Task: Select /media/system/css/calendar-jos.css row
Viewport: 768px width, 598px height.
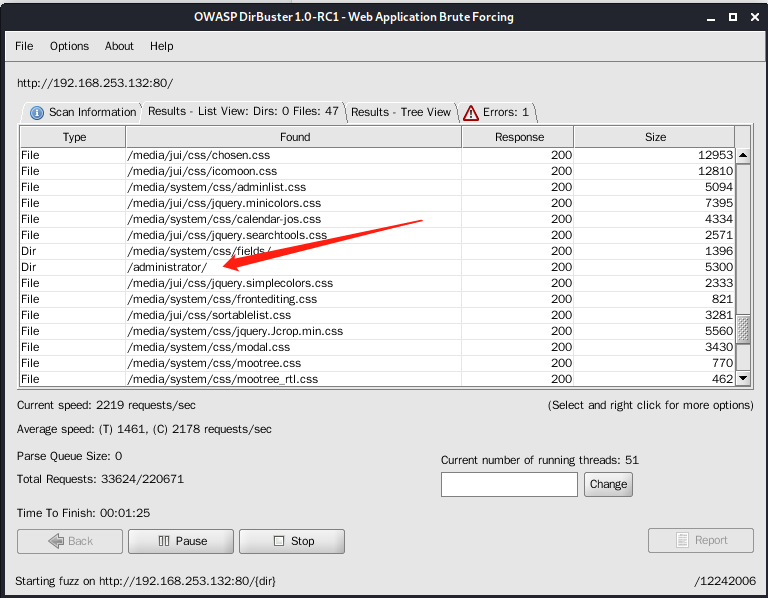Action: coord(377,219)
